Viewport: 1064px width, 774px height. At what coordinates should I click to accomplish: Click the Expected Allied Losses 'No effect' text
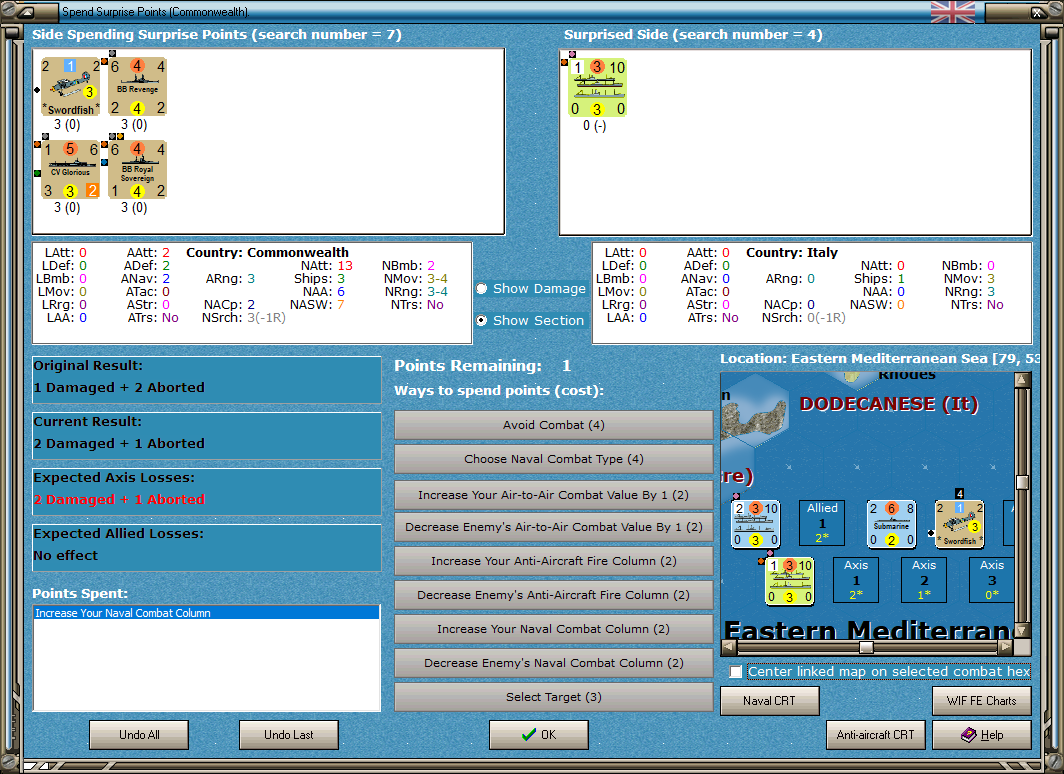(x=66, y=555)
